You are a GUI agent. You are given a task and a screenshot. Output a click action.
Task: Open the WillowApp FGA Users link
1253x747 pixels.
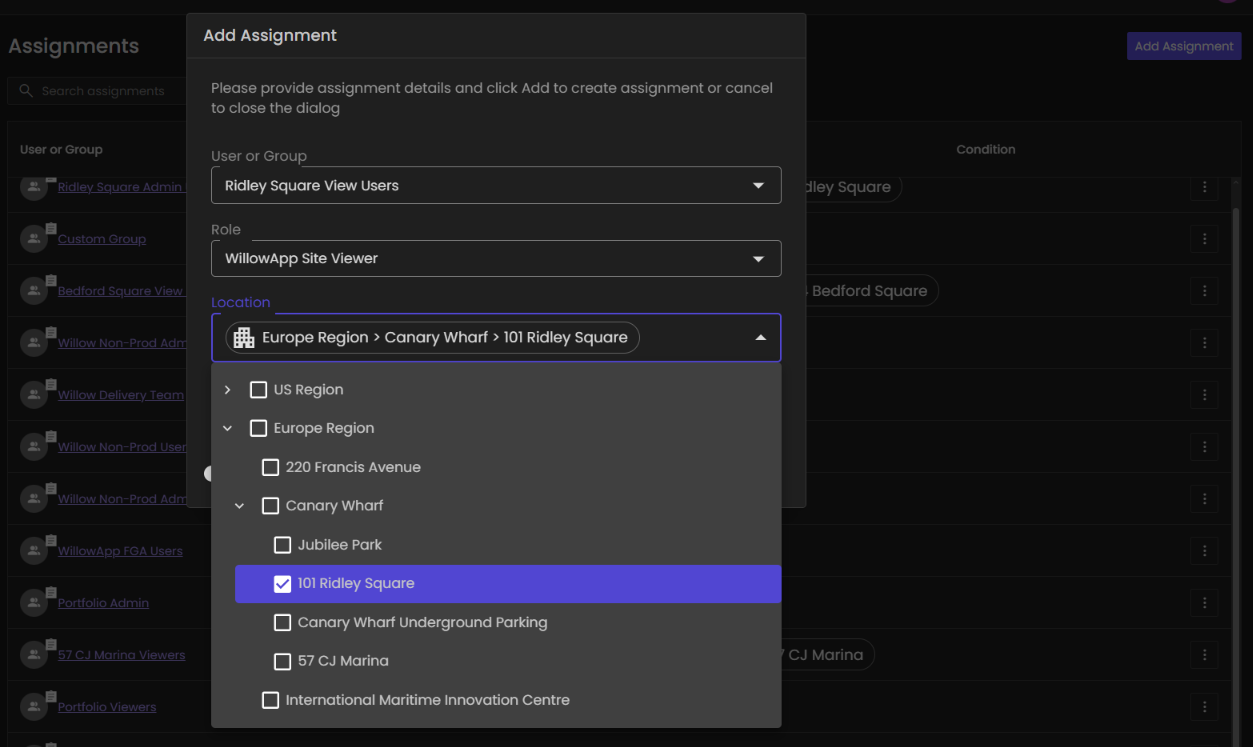[120, 551]
